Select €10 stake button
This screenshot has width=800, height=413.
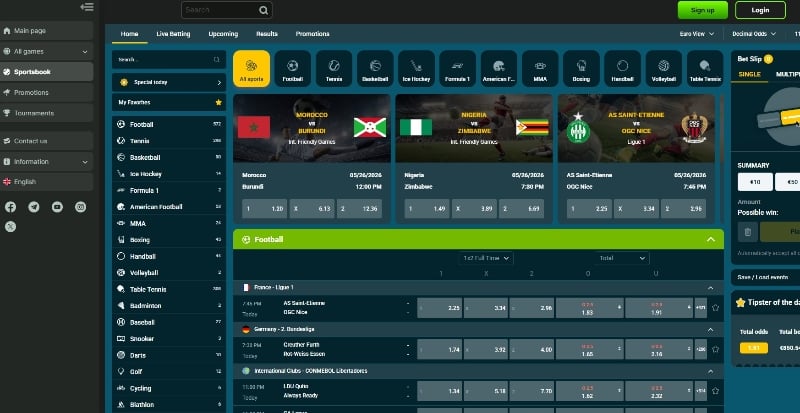[755, 182]
